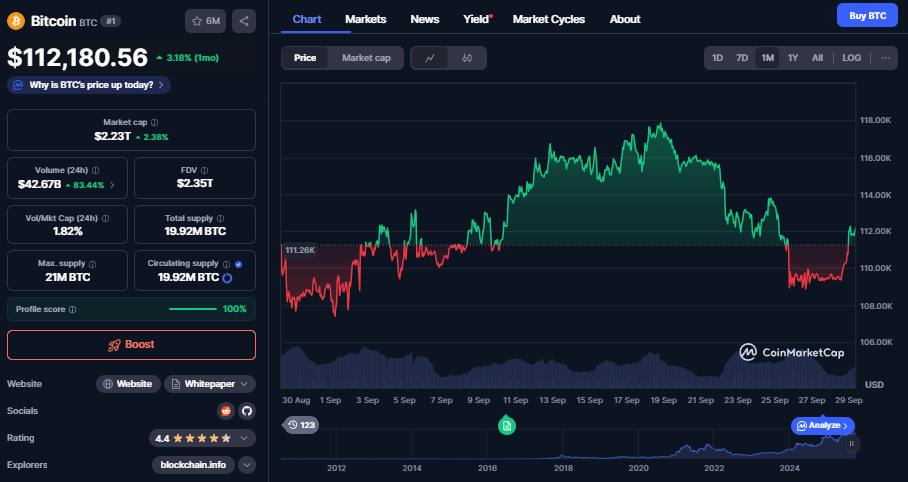Open the About tab
Viewport: 908px width, 482px height.
click(625, 19)
